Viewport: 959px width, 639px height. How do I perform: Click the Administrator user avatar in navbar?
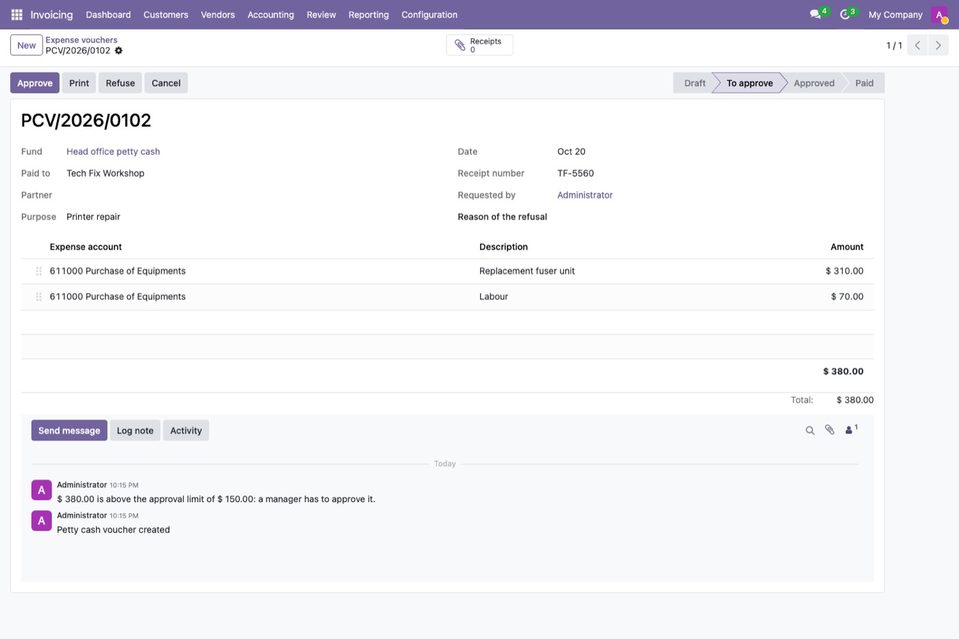pos(939,15)
